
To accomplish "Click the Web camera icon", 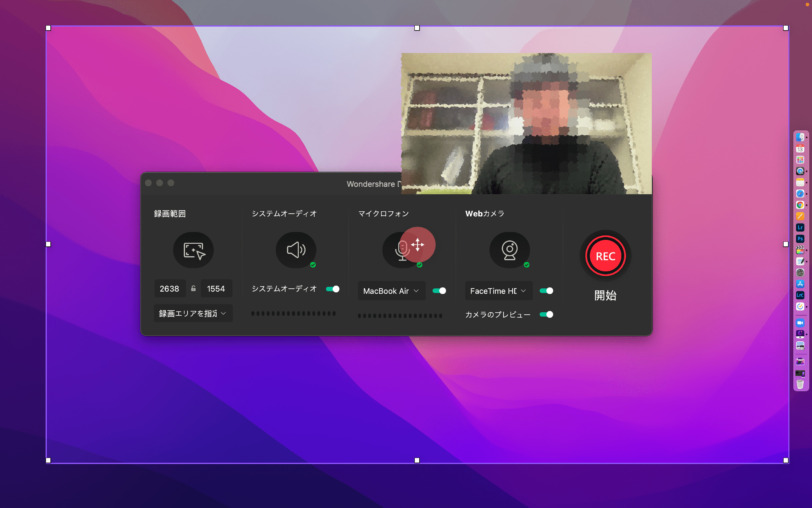I will (510, 250).
